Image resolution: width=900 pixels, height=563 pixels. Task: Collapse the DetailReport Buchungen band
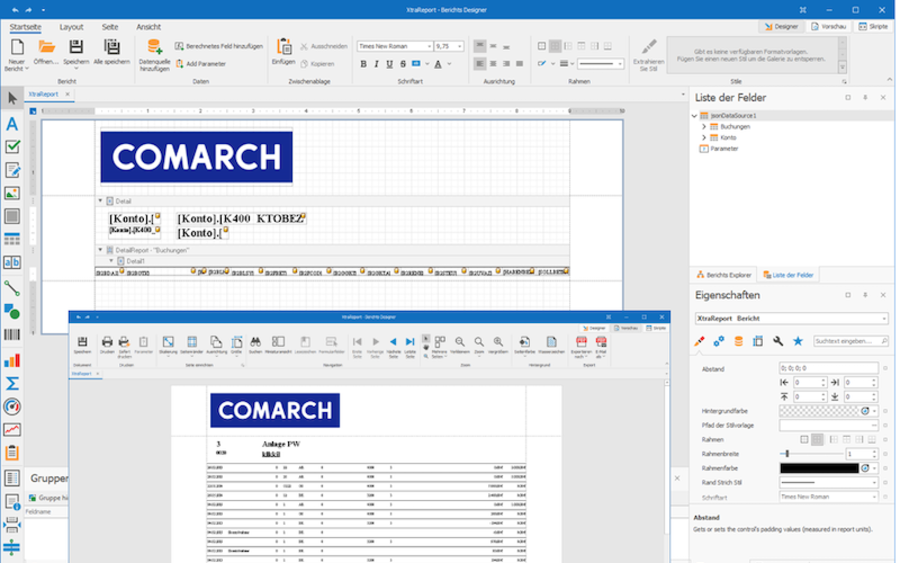coord(100,250)
